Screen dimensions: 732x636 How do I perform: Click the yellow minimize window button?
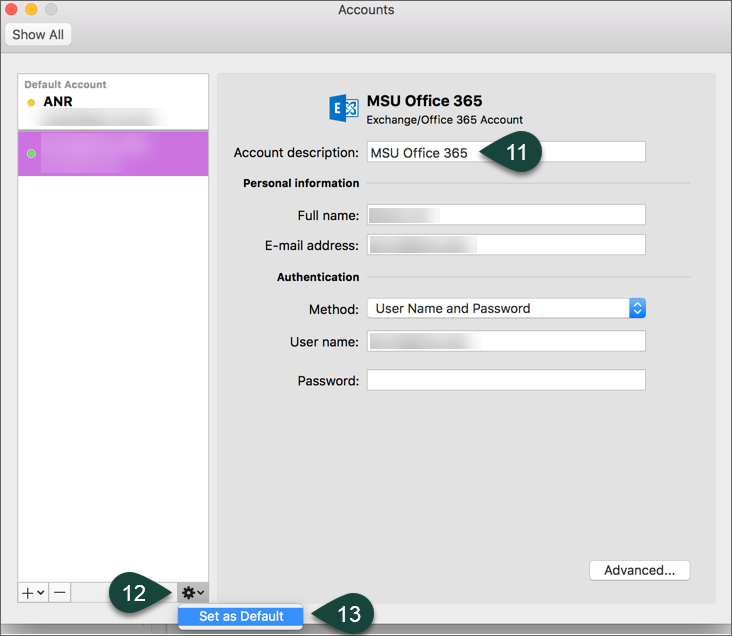point(31,10)
